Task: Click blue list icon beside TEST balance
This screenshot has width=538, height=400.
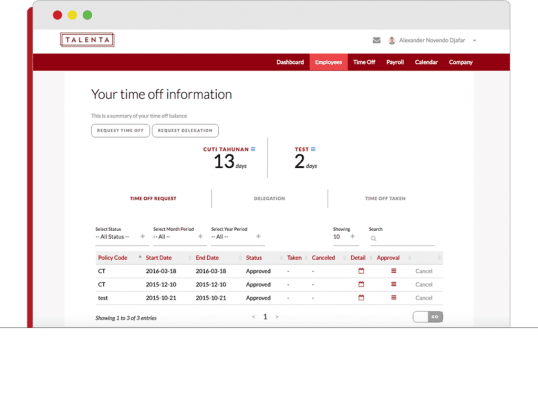Action: 313,149
